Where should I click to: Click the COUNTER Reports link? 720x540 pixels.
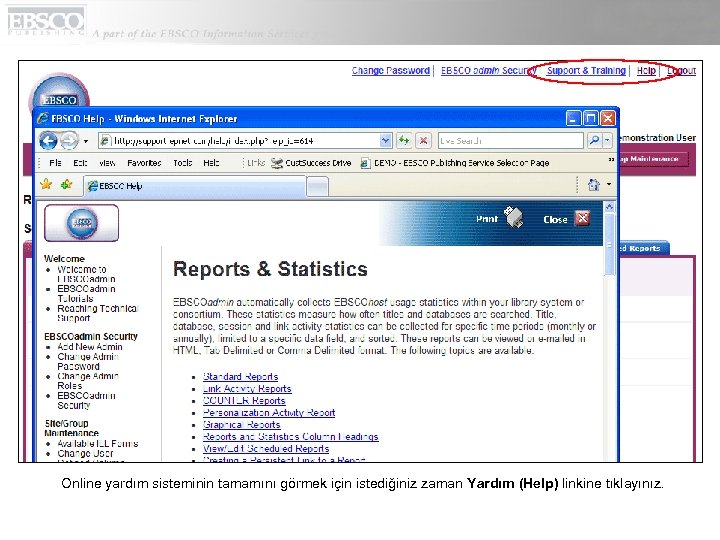click(244, 401)
